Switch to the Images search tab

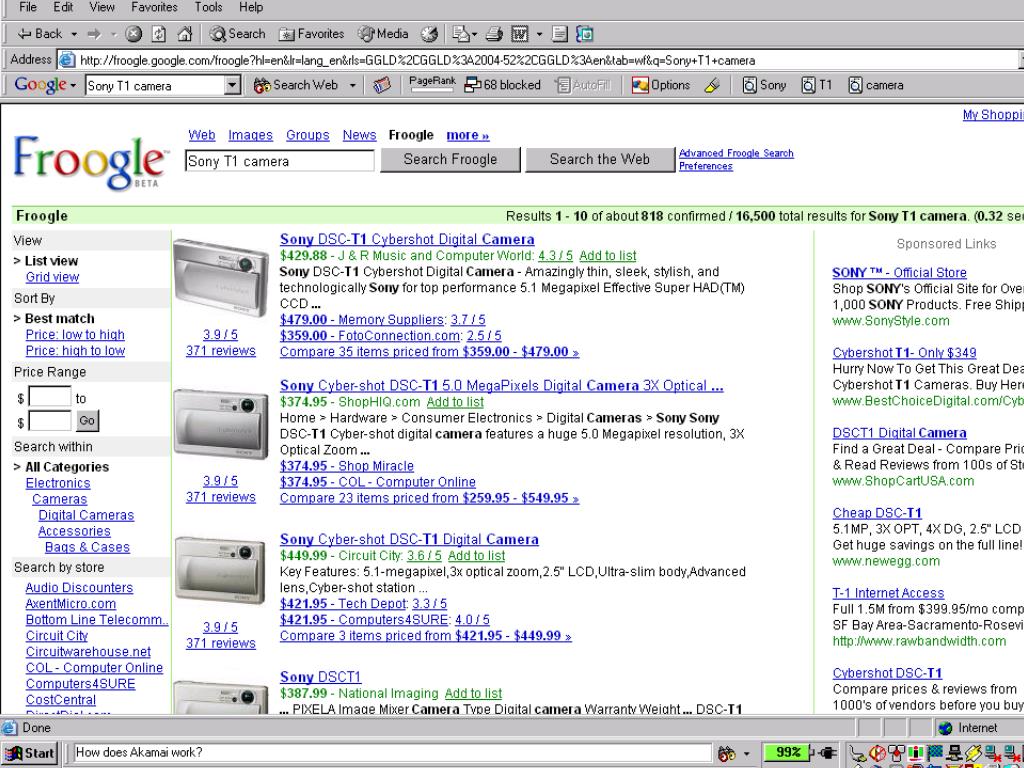point(250,135)
